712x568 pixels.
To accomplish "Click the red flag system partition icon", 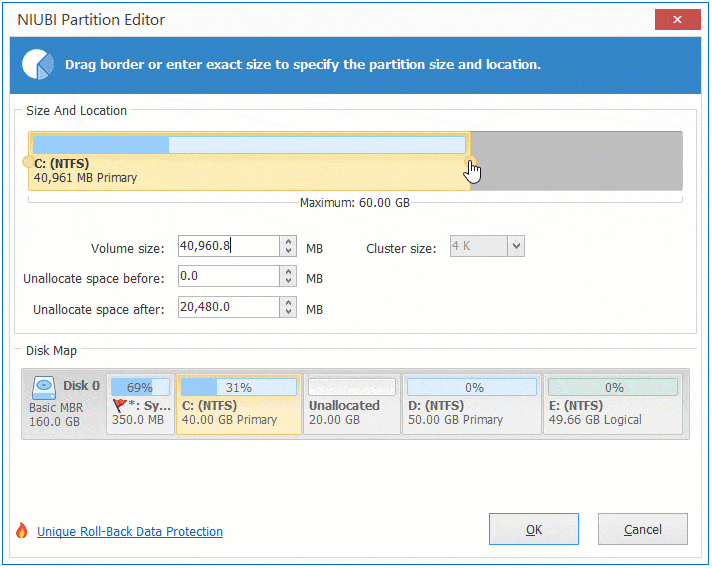I will point(121,406).
